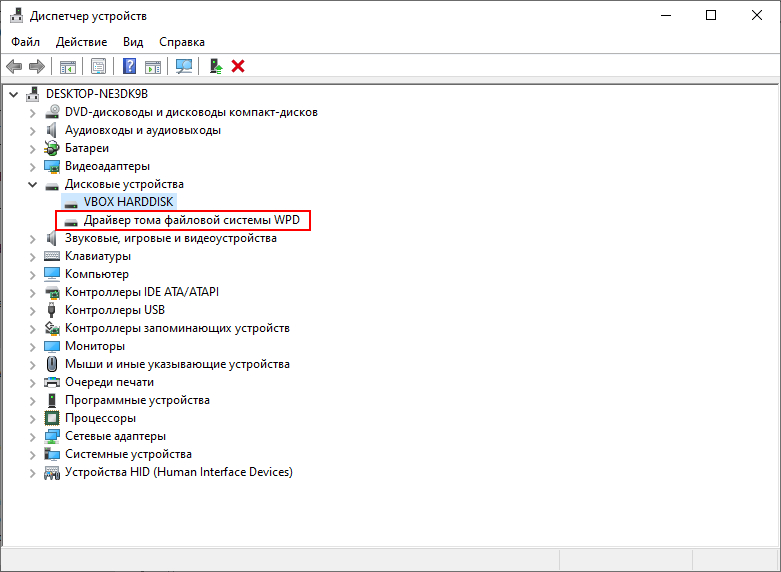Select the Клавиатуры category label
This screenshot has height=572, width=781.
[98, 256]
